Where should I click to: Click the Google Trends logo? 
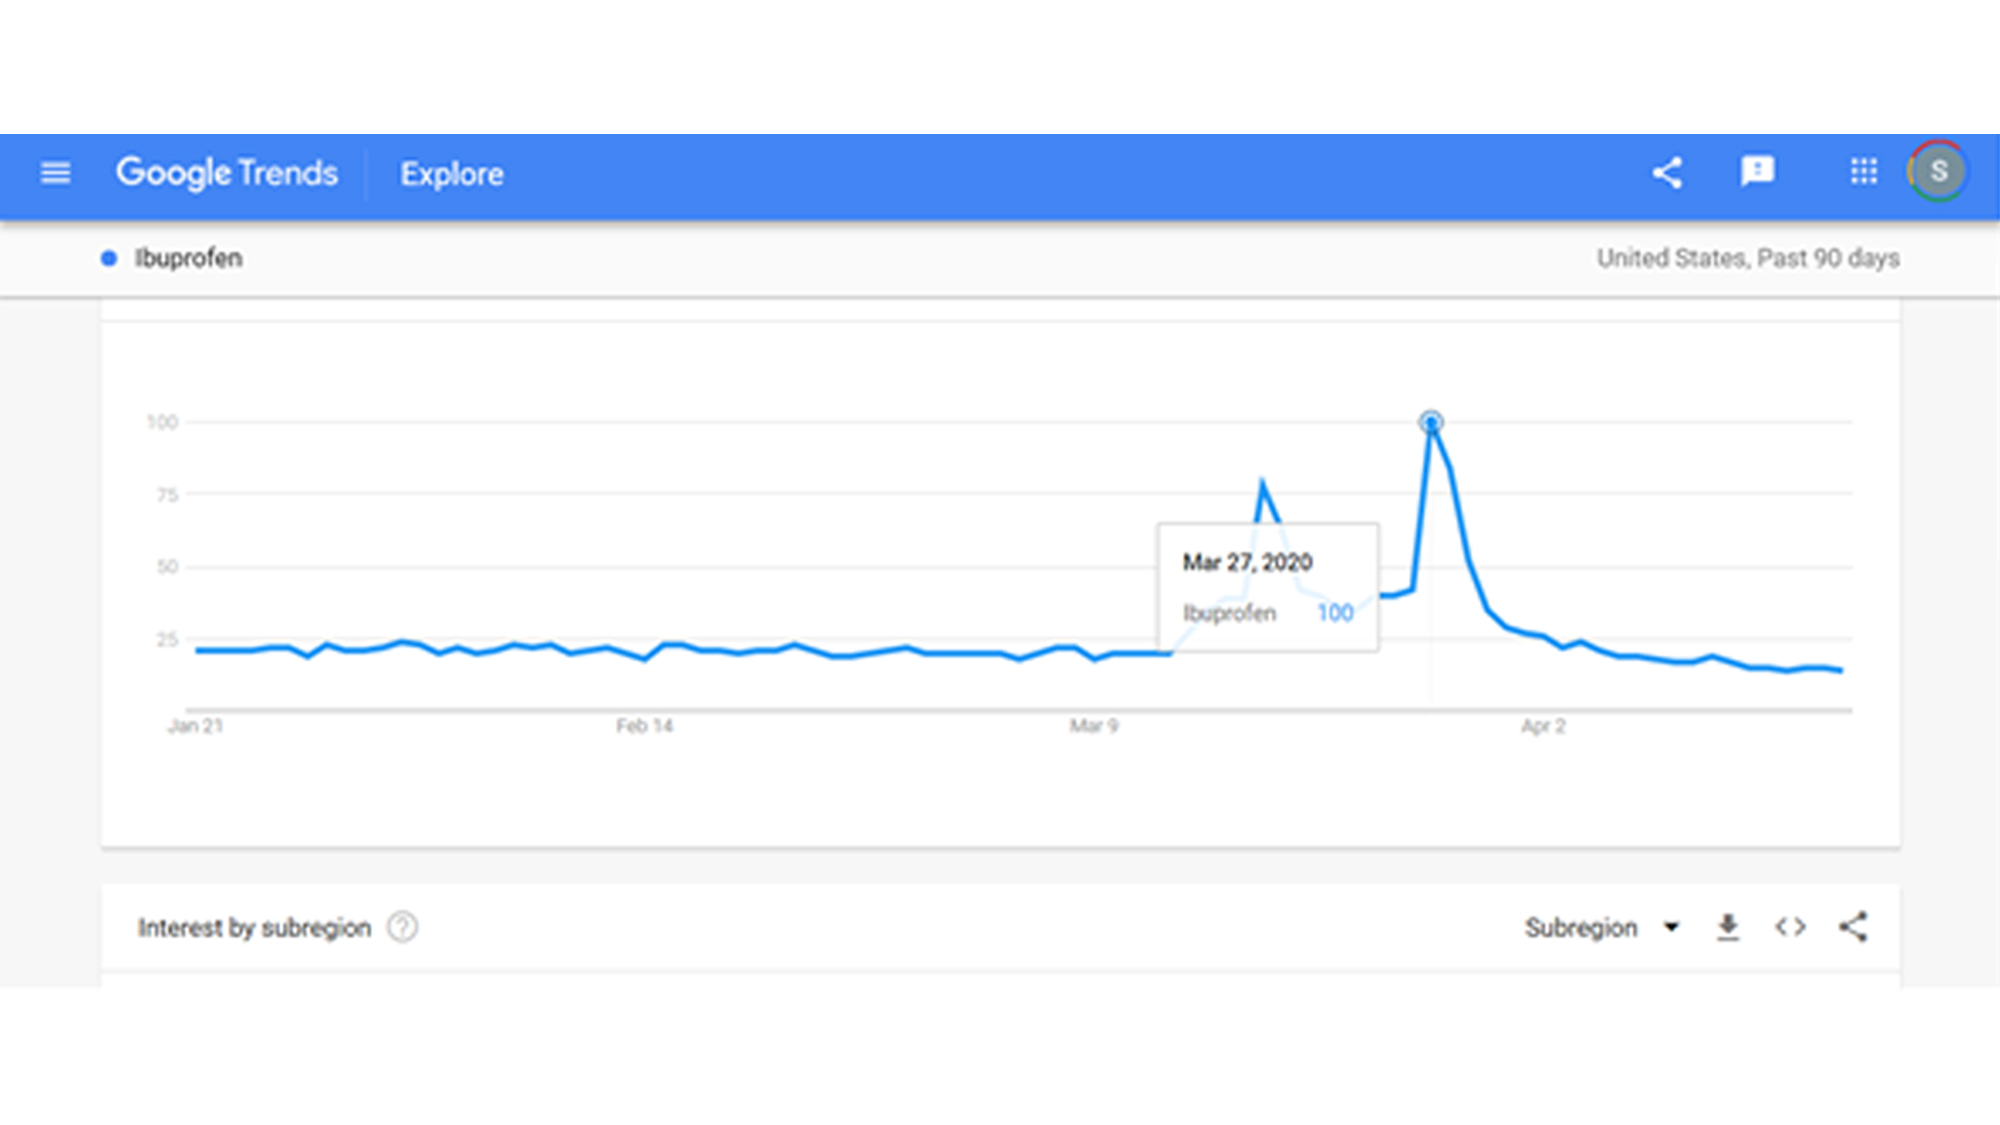pos(227,173)
